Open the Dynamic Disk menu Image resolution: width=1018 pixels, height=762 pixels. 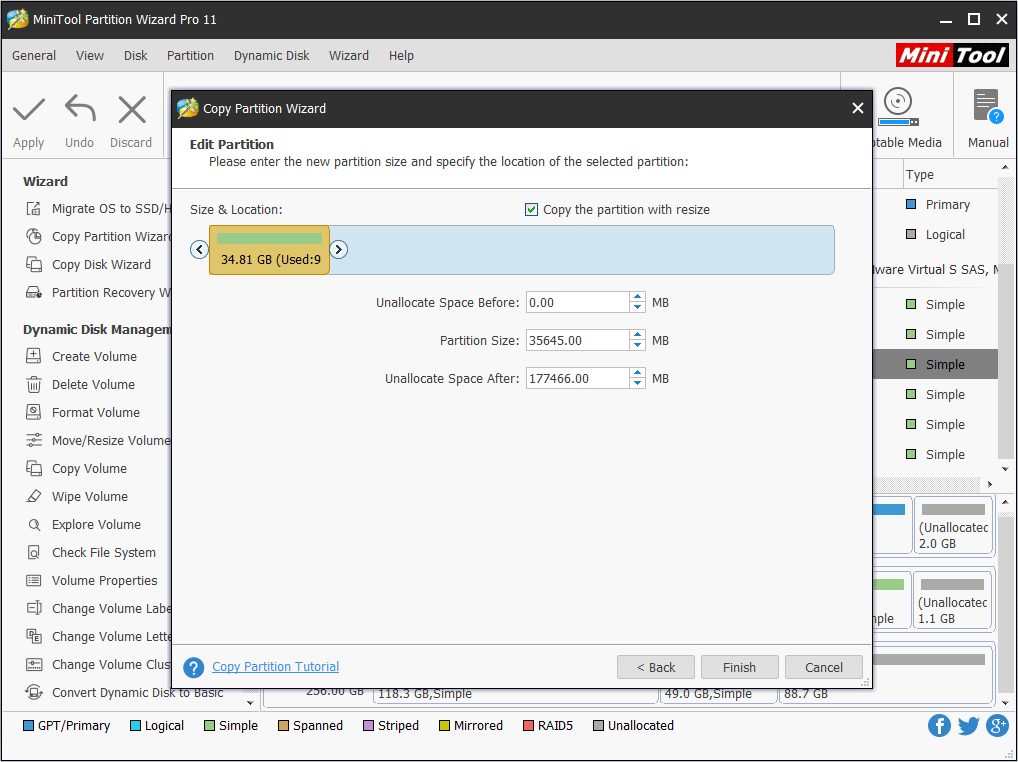tap(272, 56)
